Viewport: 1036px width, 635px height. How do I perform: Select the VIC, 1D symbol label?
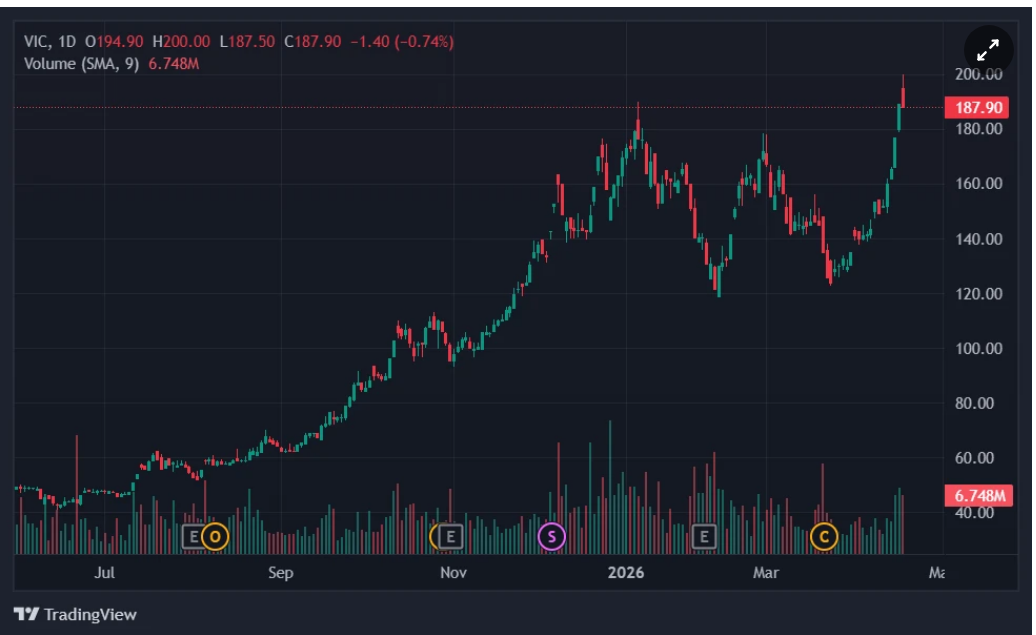click(50, 42)
